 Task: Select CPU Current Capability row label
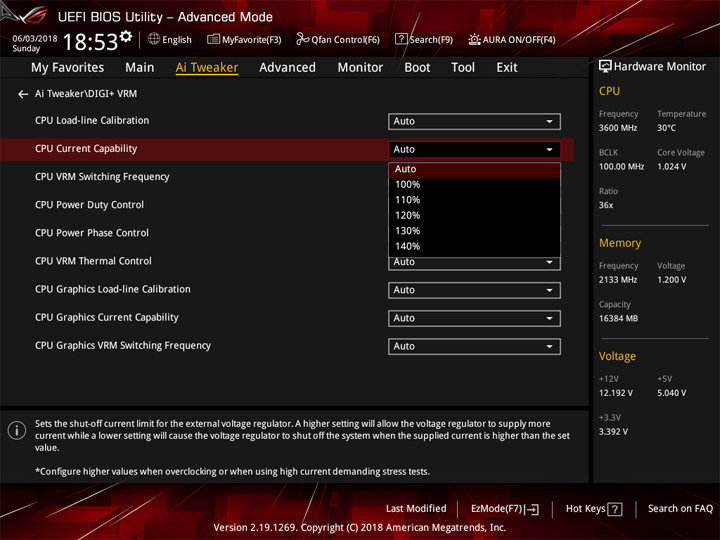click(x=86, y=149)
